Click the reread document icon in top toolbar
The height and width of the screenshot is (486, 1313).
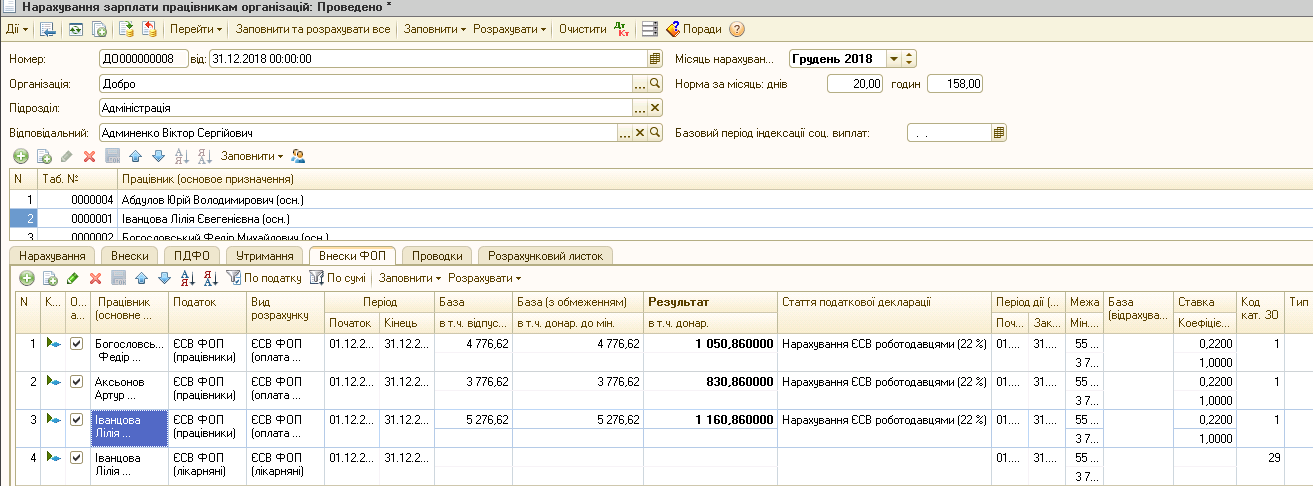pyautogui.click(x=76, y=29)
